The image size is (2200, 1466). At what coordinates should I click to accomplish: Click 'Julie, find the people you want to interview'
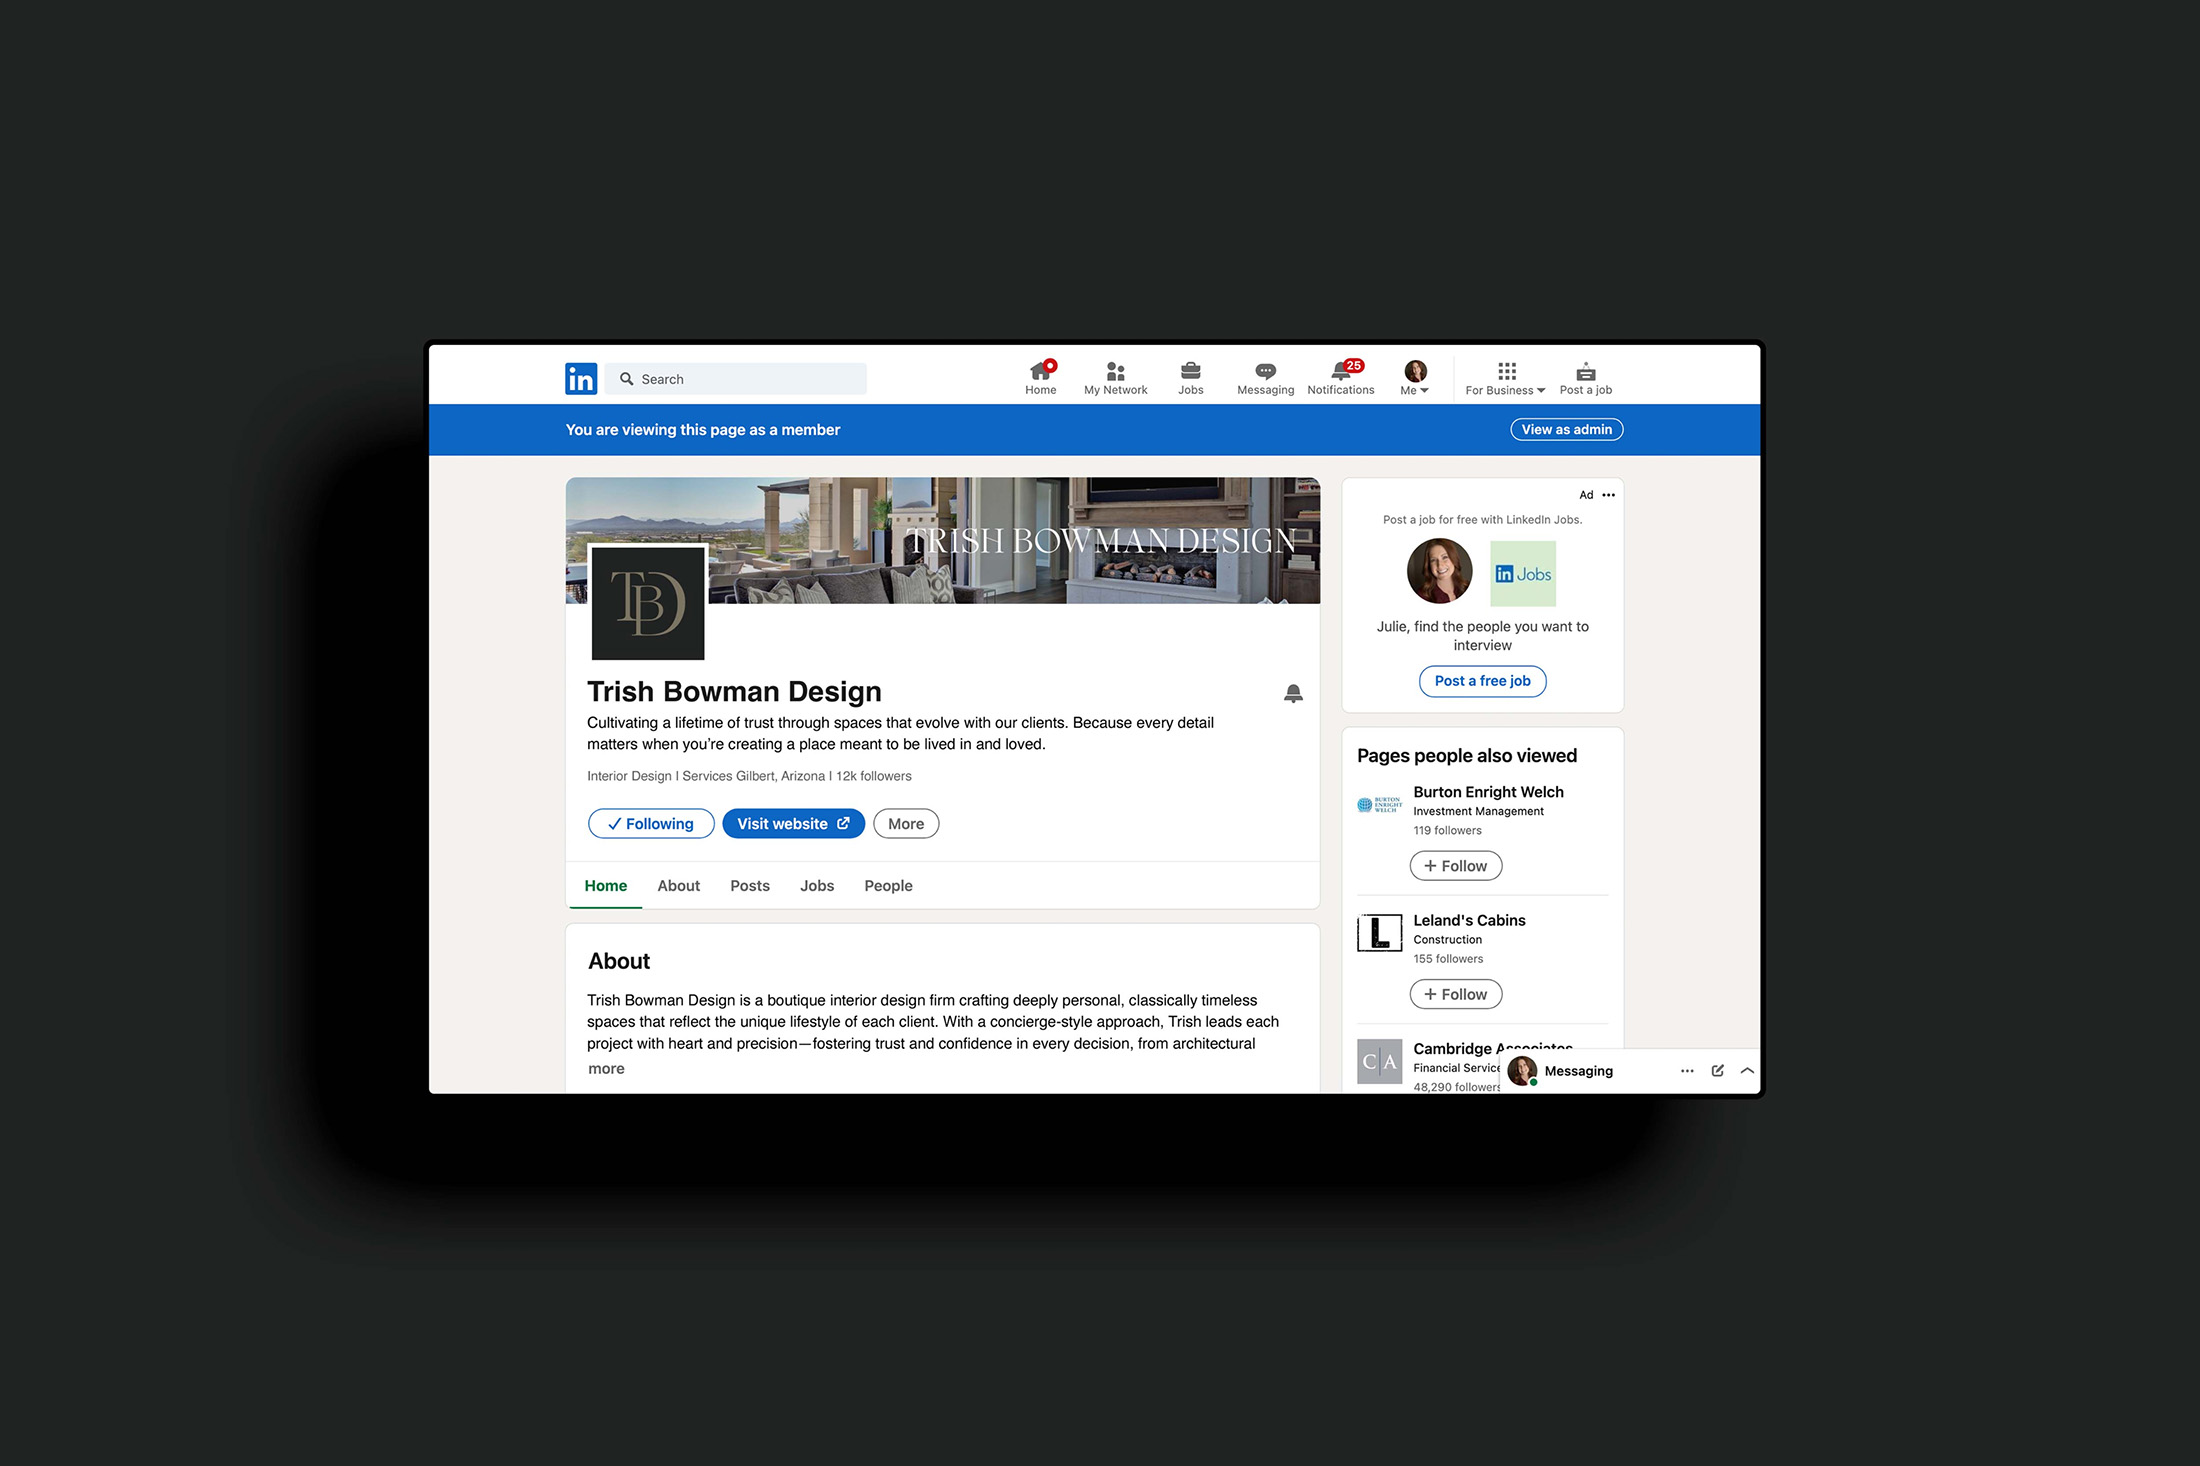(1483, 636)
